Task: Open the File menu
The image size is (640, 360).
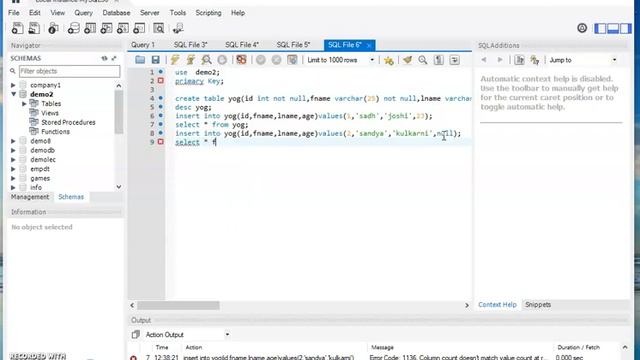Action: (x=14, y=13)
